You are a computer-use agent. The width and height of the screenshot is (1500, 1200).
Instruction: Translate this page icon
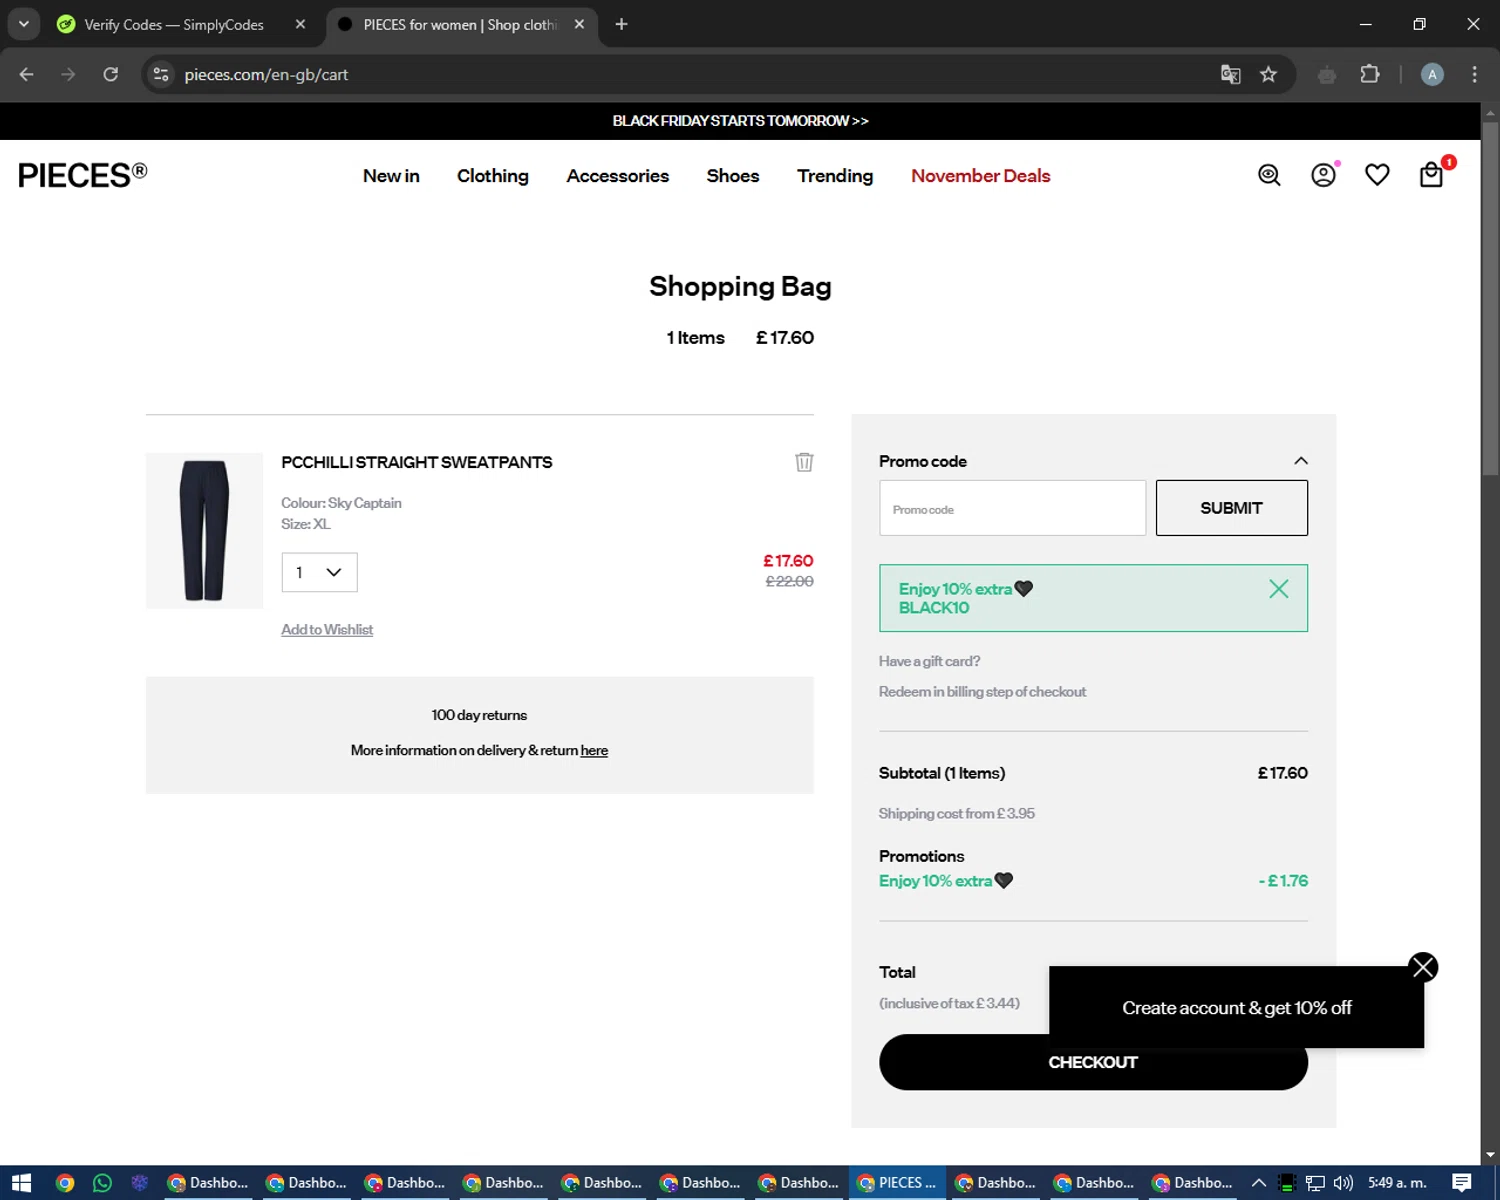[x=1231, y=74]
